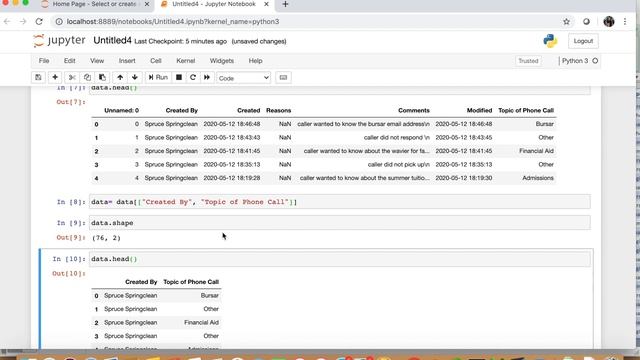Image resolution: width=640 pixels, height=360 pixels.
Task: Click Last Checkpoint: 5 minutes ago text
Action: pyautogui.click(x=180, y=41)
